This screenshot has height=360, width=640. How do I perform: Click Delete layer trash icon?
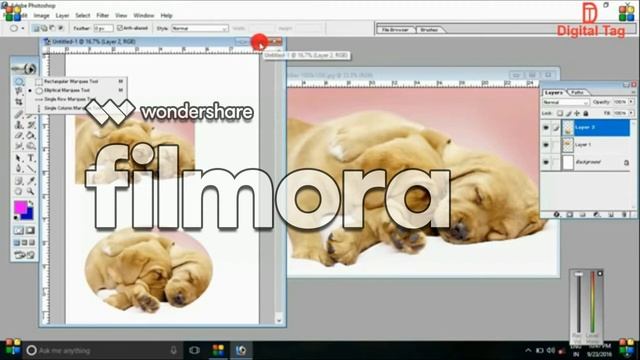[x=624, y=215]
